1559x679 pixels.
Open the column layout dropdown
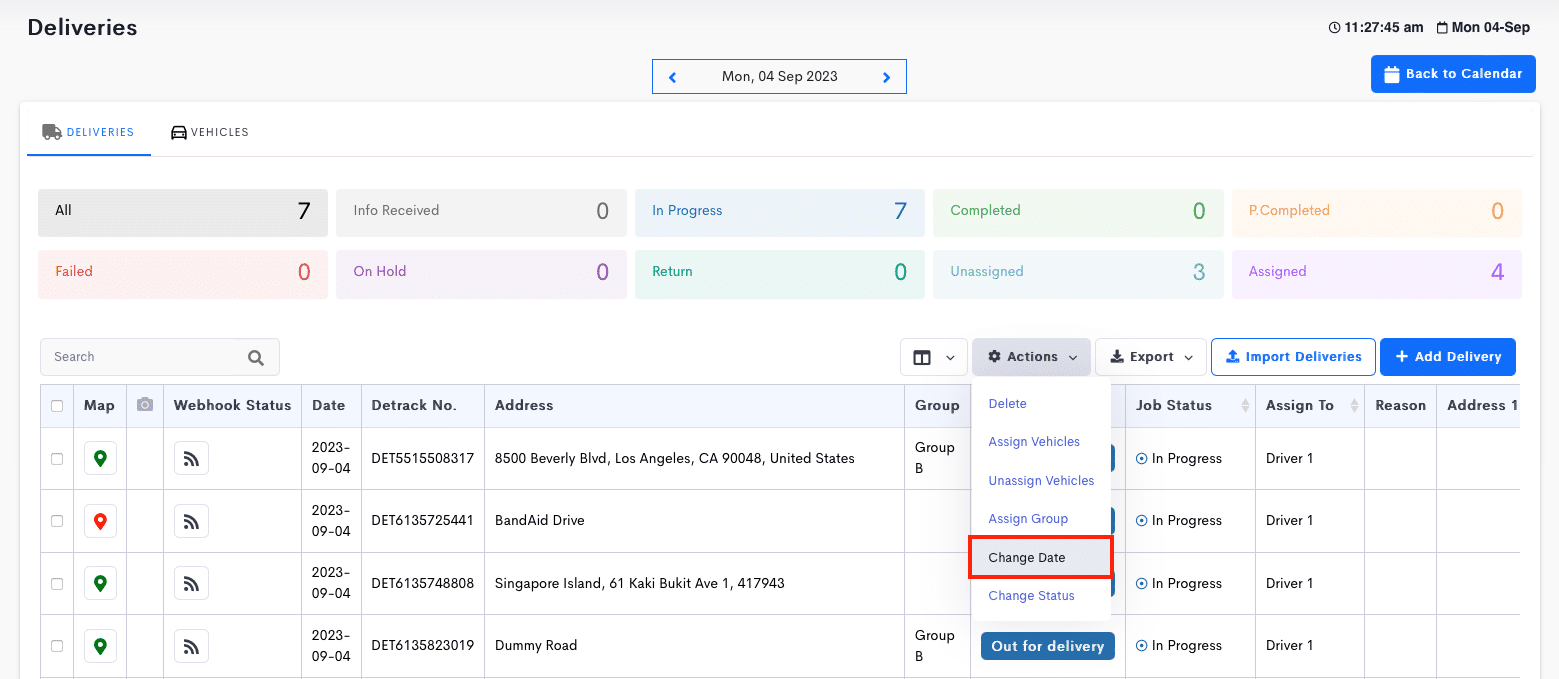point(933,357)
